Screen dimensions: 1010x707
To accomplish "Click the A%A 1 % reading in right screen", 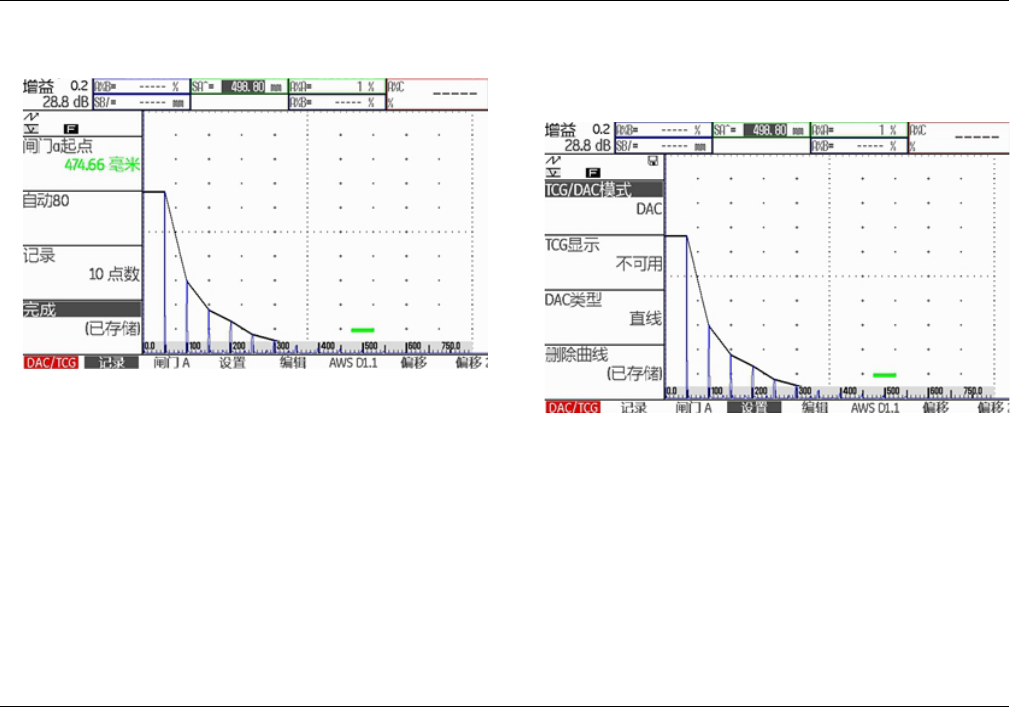I will [858, 130].
